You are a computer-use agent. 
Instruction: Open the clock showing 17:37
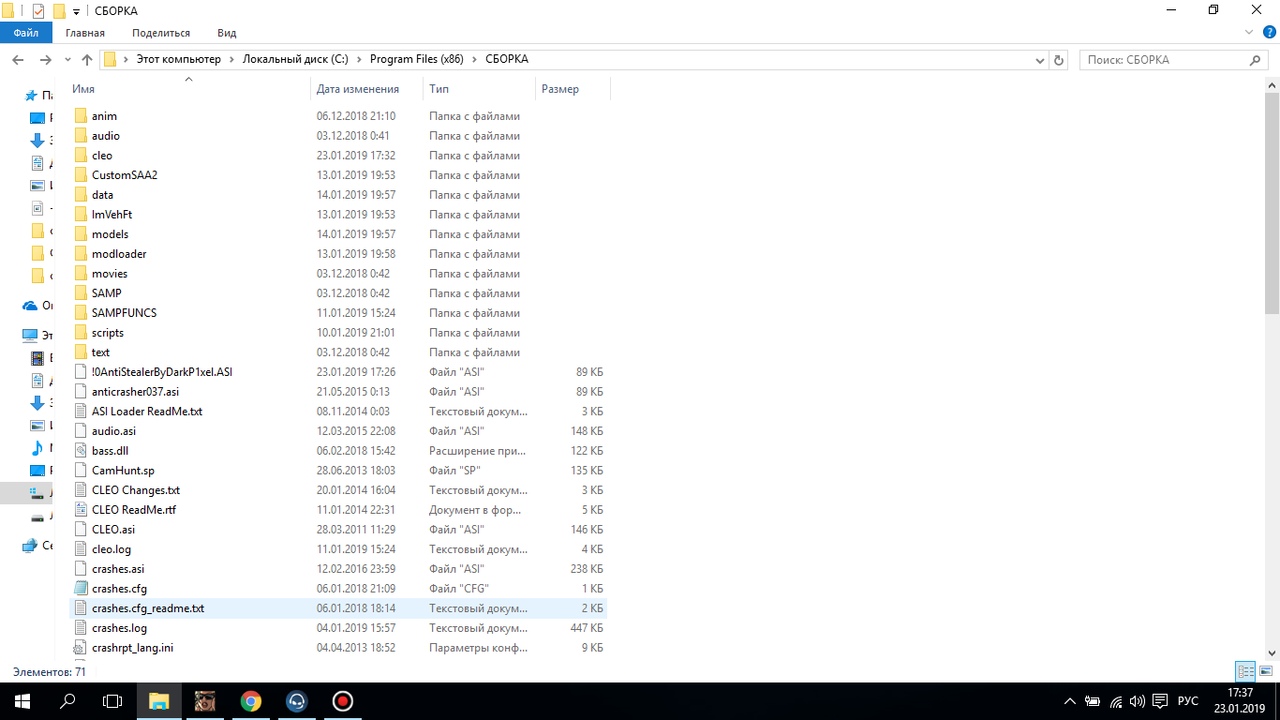point(1240,693)
